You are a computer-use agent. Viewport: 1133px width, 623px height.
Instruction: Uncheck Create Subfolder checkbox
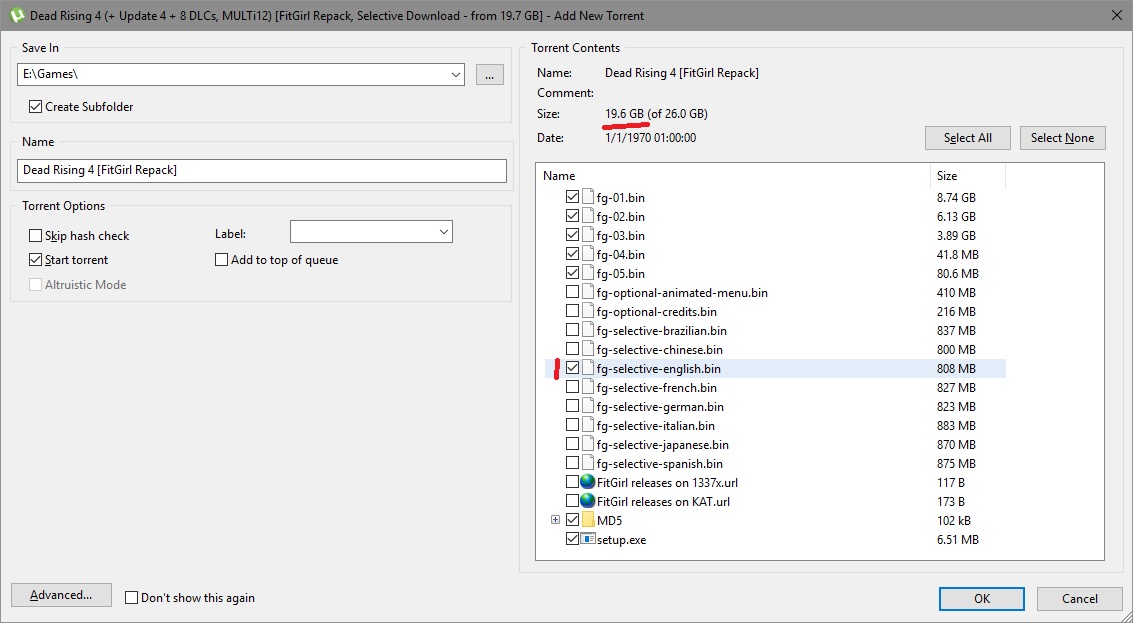(x=35, y=106)
